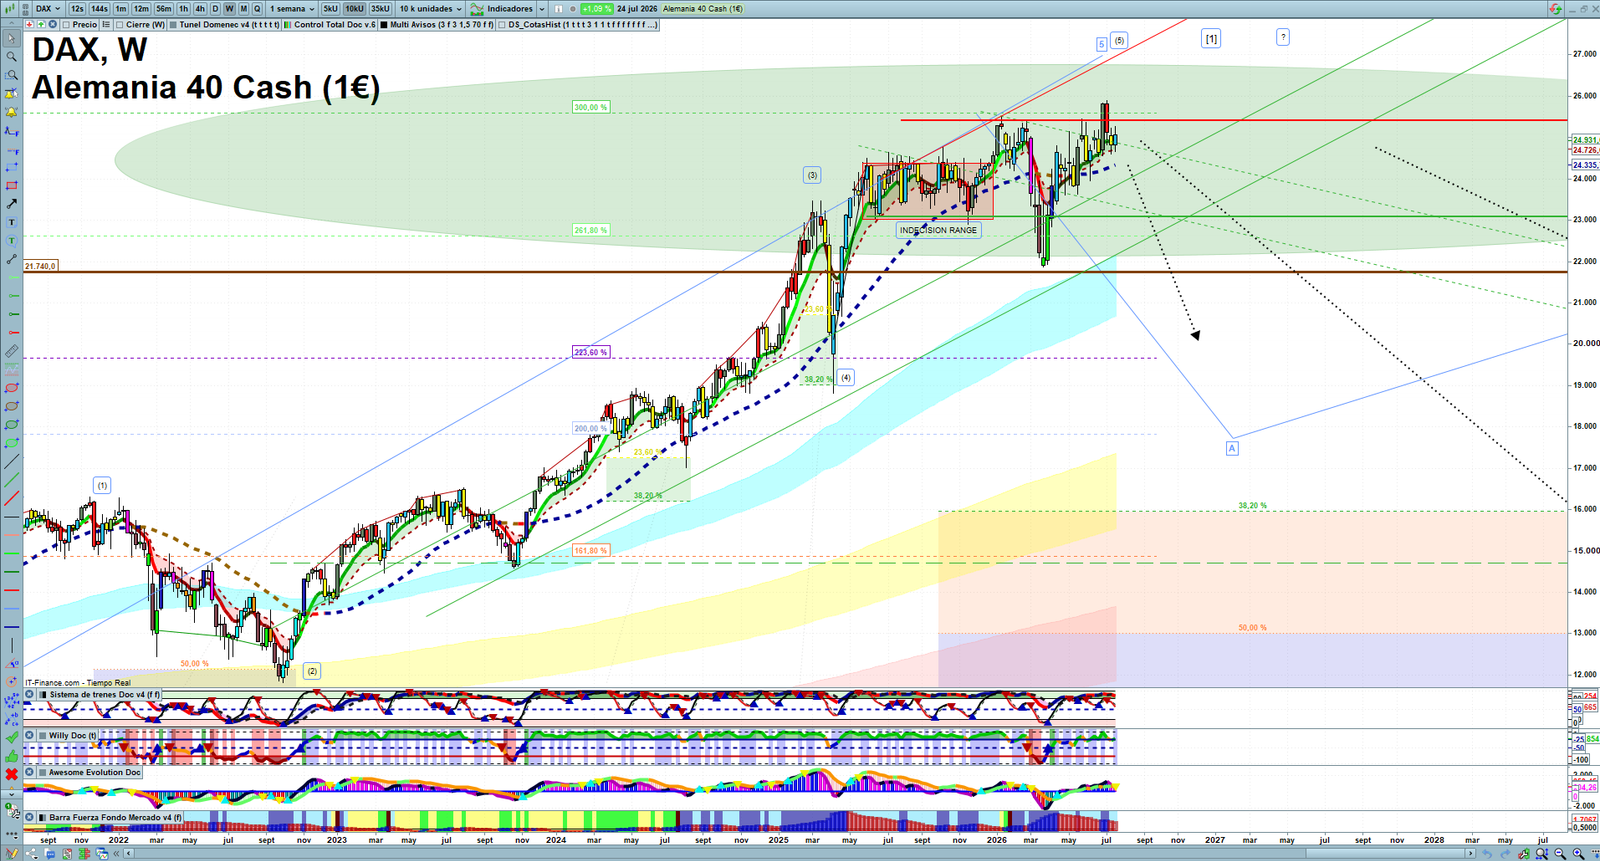This screenshot has height=861, width=1600.
Task: Click the red add-panel plus icon
Action: pyautogui.click(x=29, y=24)
